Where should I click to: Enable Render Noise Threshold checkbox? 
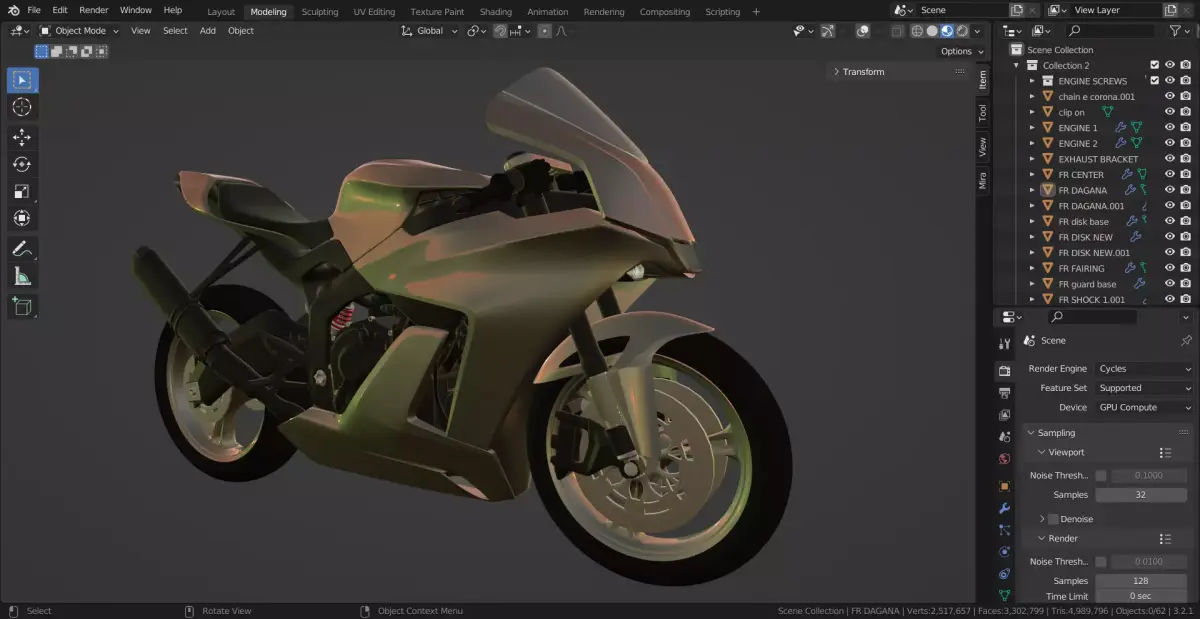[1101, 562]
